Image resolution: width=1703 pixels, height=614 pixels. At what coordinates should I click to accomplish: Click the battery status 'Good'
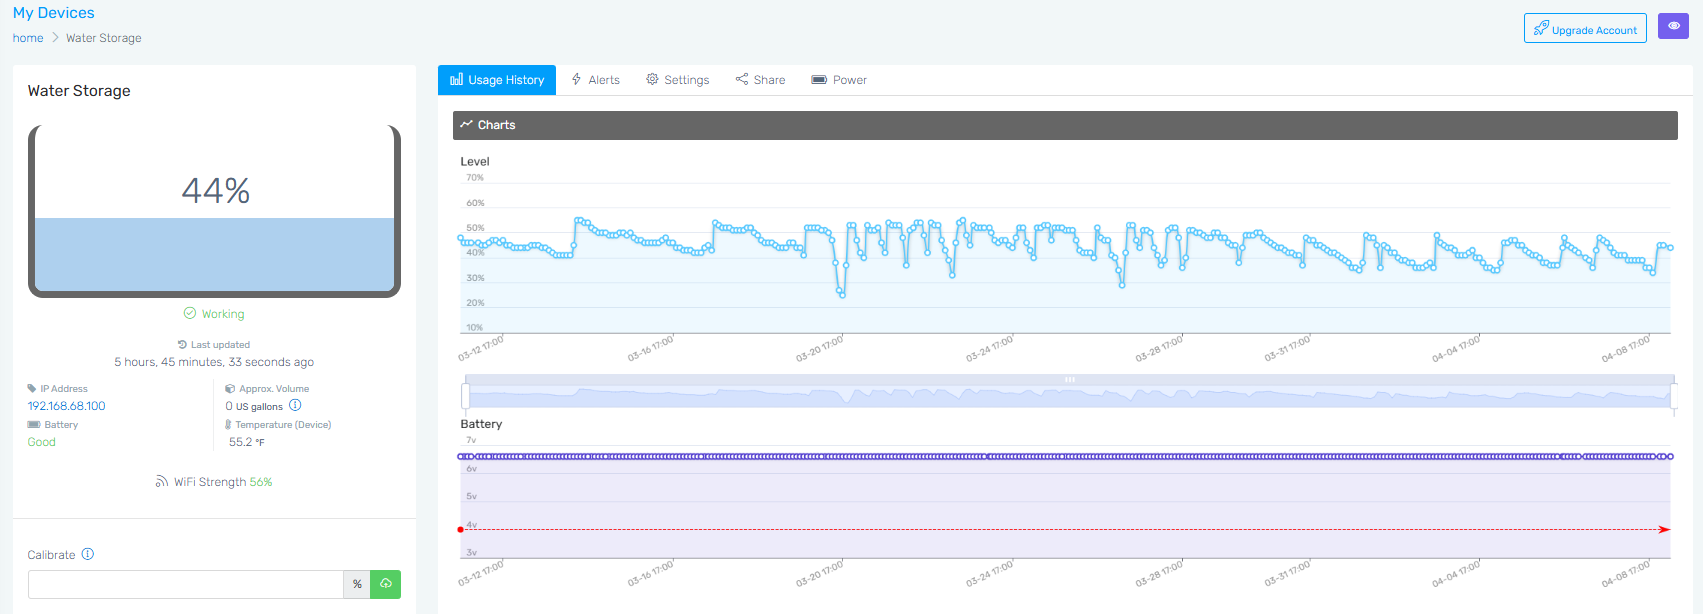(42, 442)
